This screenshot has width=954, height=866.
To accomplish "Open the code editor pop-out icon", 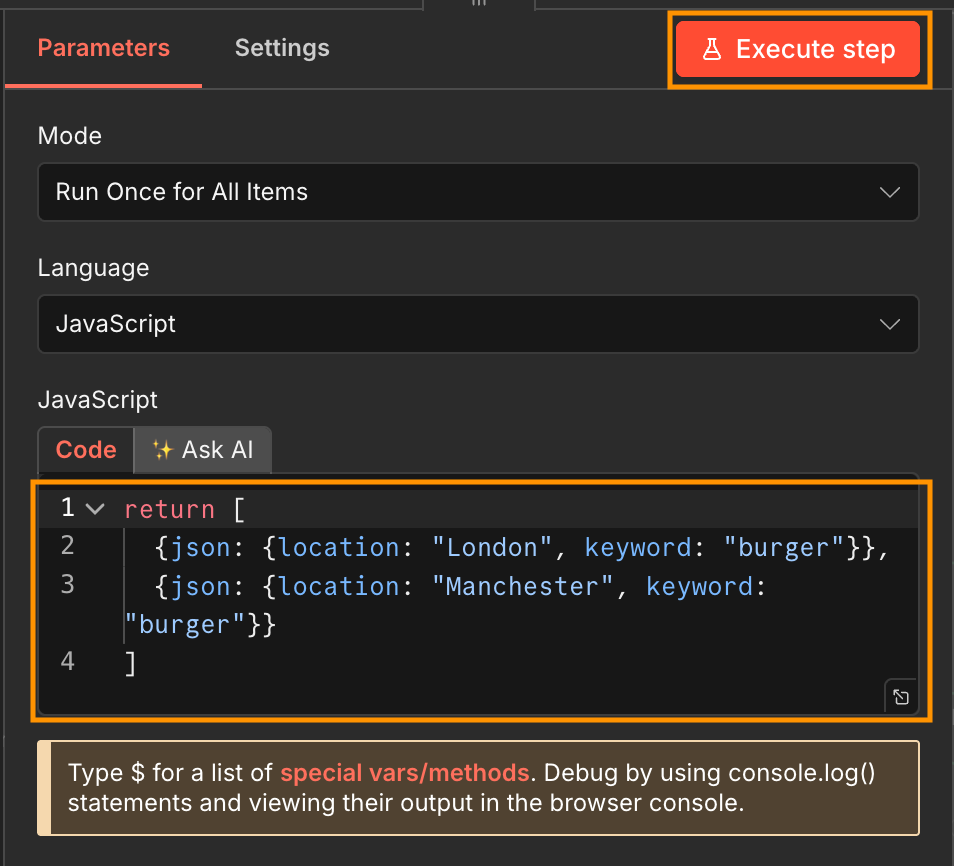I will click(899, 696).
